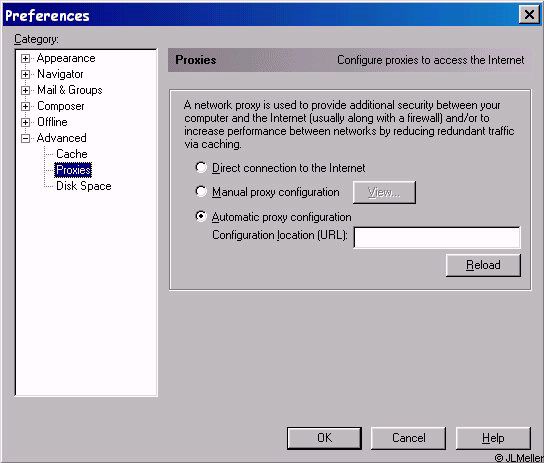Expand the Navigator category

25,74
